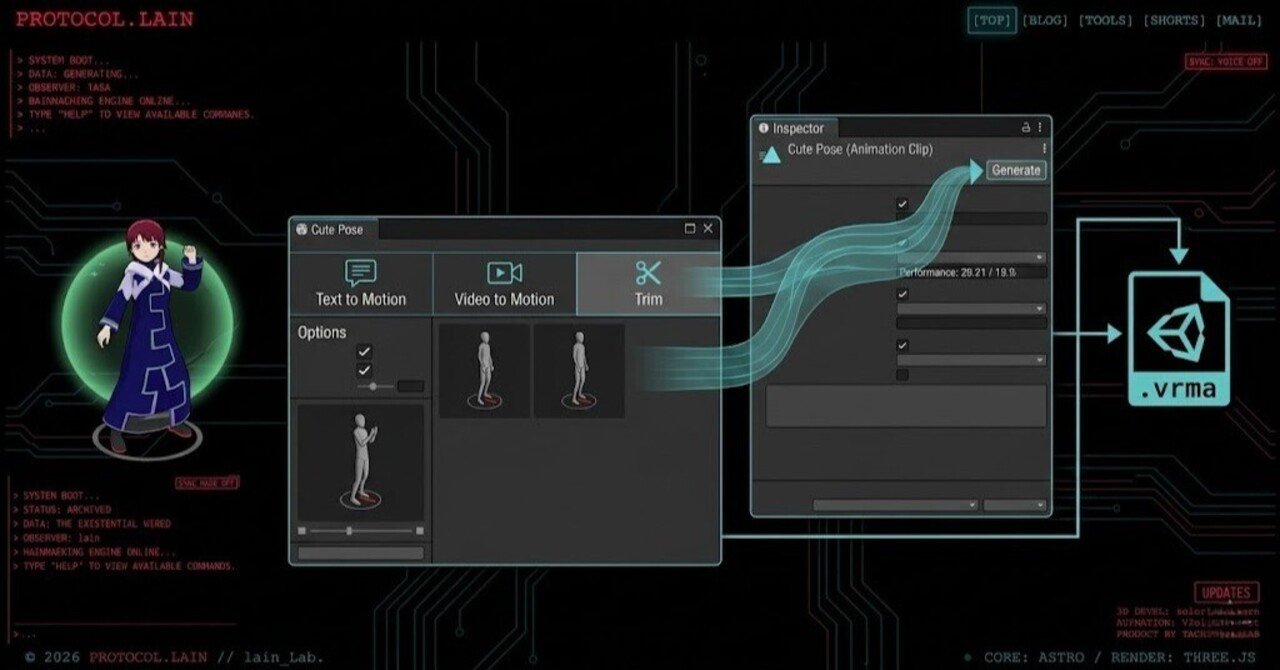
Task: Click the Animation Clip triangle icon
Action: (x=771, y=155)
